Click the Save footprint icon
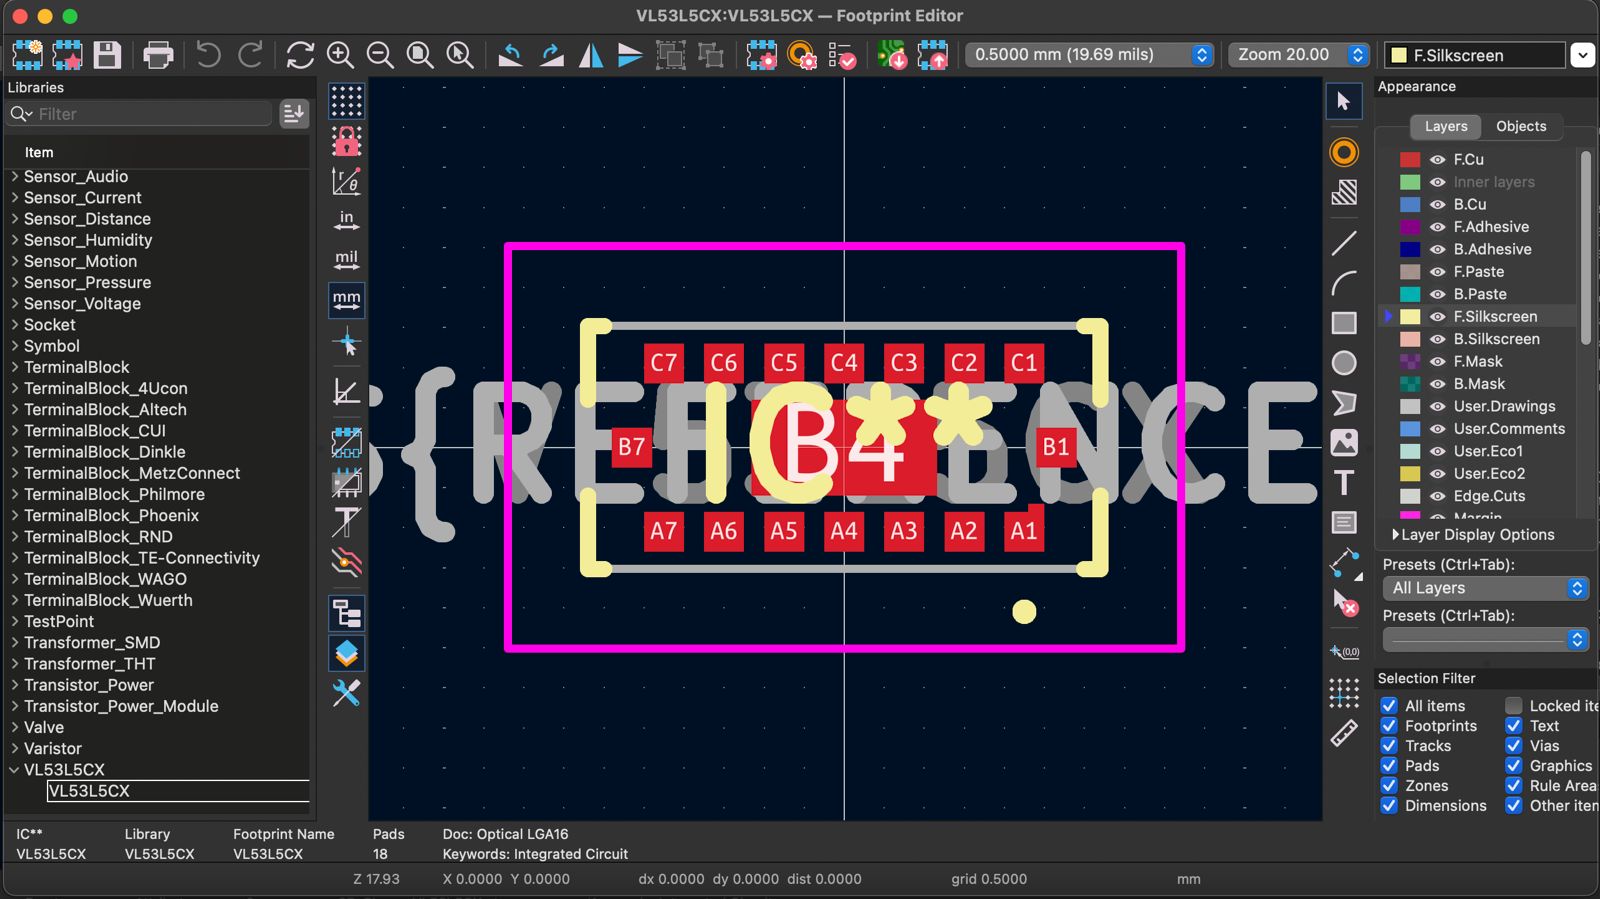 [x=107, y=55]
